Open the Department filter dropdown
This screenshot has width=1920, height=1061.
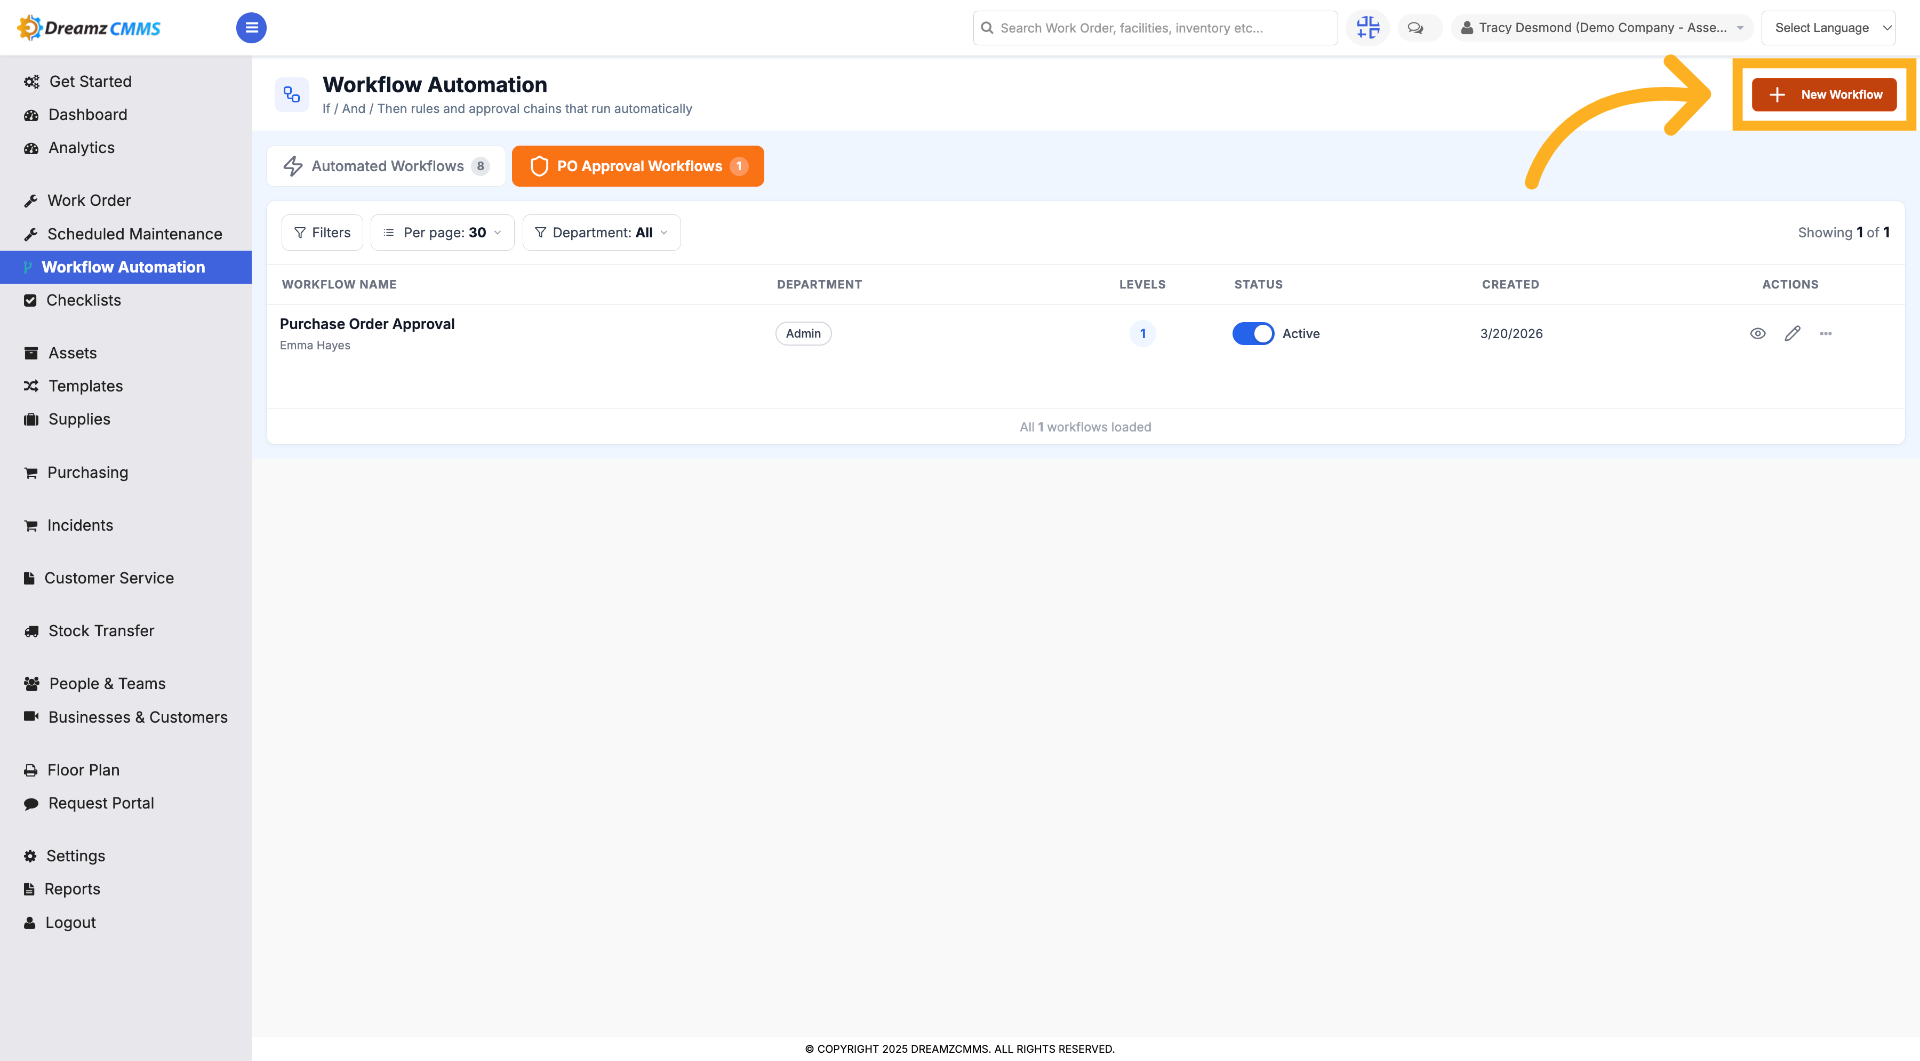pos(602,233)
